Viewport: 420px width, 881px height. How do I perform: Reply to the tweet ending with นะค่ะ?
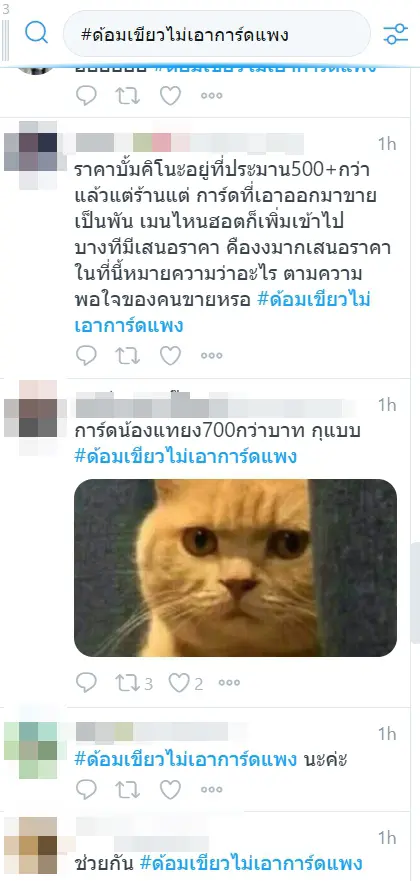tap(86, 789)
